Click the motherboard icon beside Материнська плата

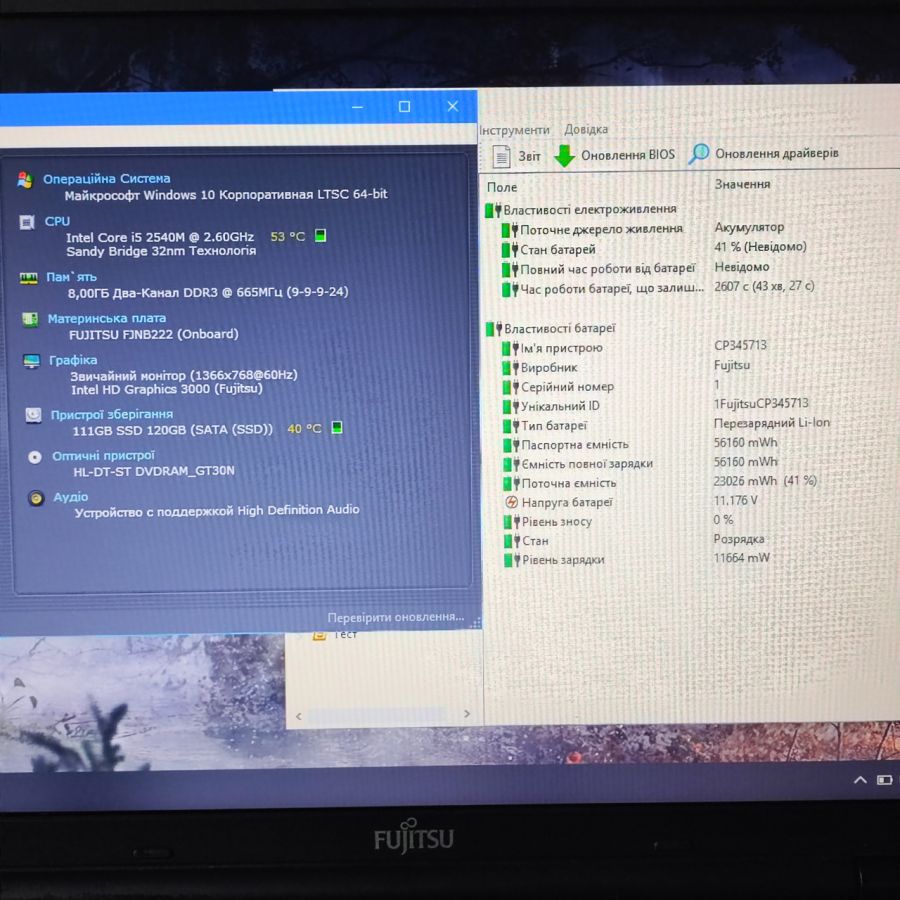tap(30, 319)
